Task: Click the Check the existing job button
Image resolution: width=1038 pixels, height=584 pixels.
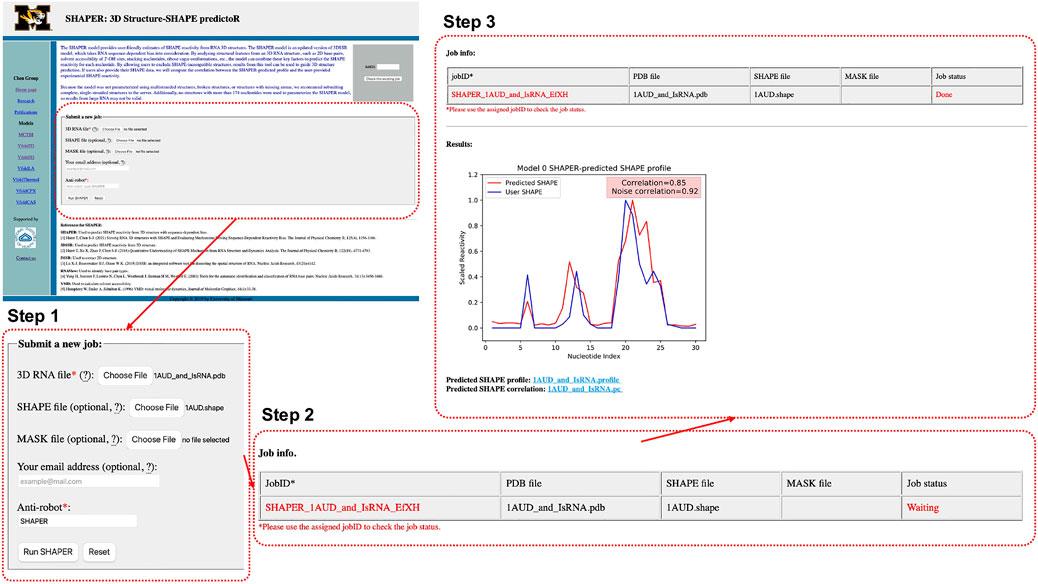Action: pos(383,79)
